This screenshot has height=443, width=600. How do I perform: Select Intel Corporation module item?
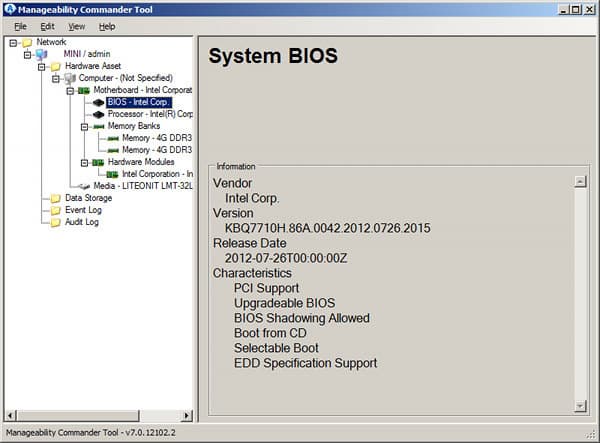pyautogui.click(x=157, y=174)
